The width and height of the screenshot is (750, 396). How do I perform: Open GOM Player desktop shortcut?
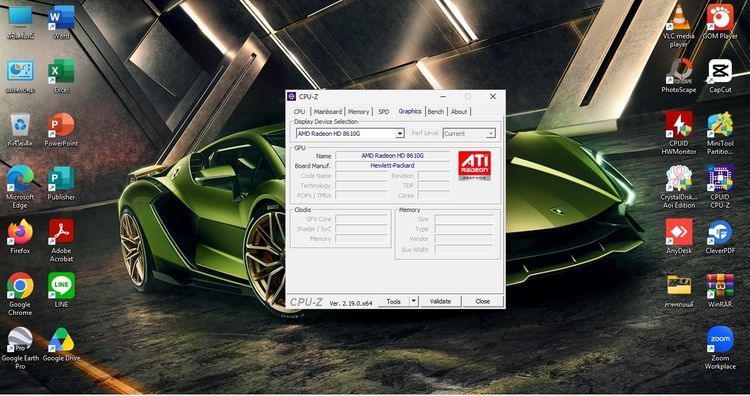pyautogui.click(x=720, y=22)
